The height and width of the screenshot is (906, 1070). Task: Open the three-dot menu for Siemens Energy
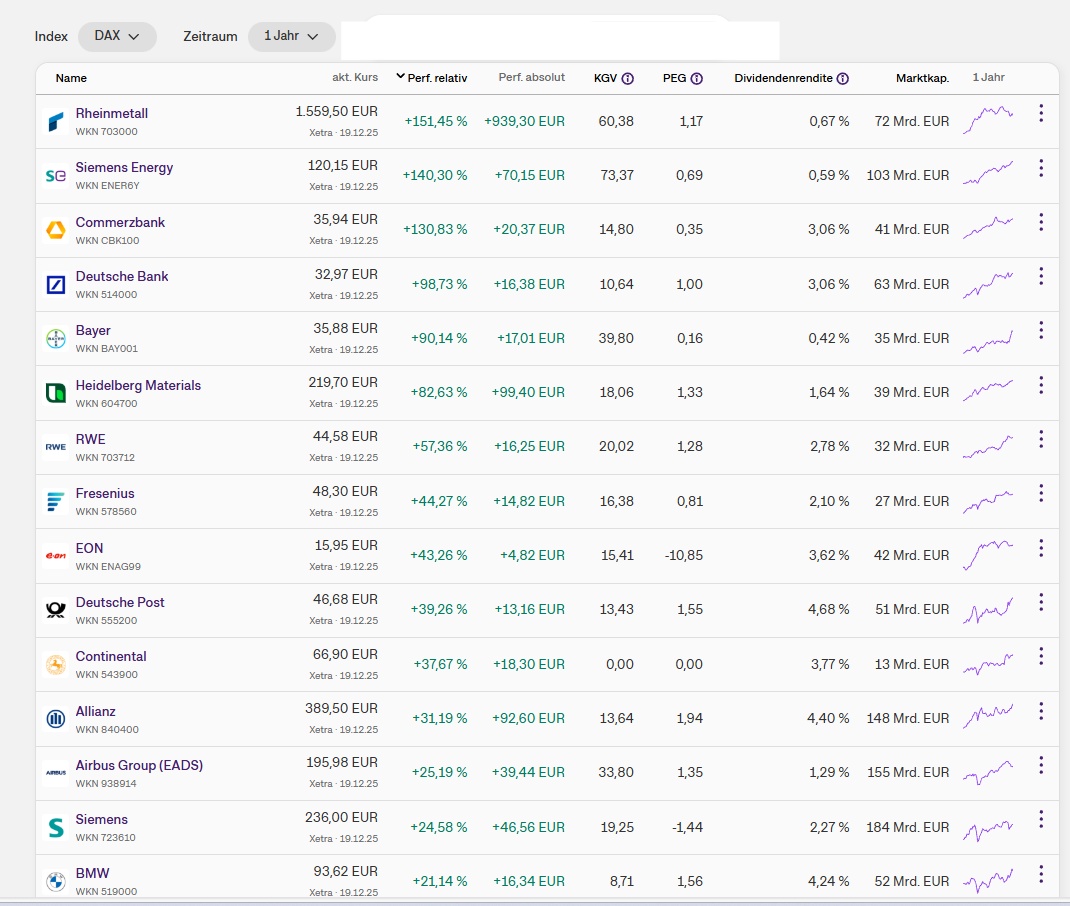pos(1040,168)
